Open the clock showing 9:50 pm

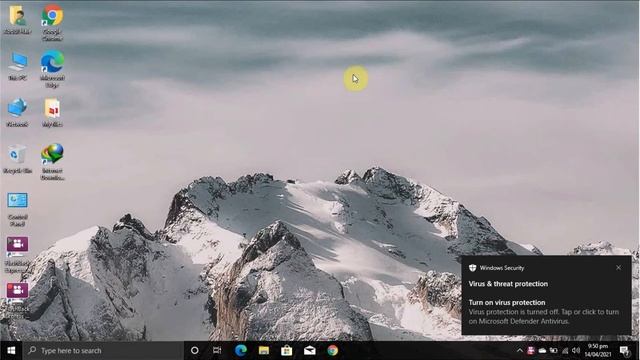pos(598,350)
